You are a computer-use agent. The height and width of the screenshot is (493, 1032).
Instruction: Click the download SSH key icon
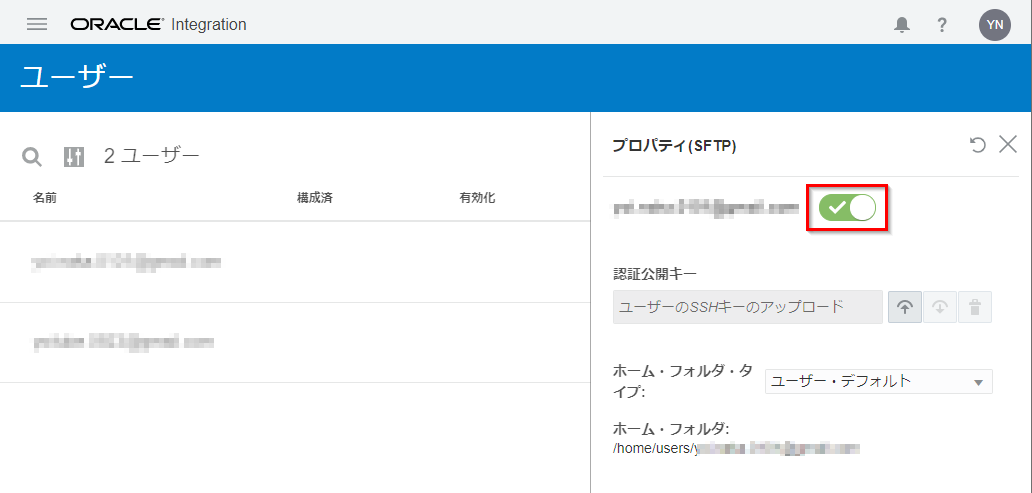click(x=939, y=307)
